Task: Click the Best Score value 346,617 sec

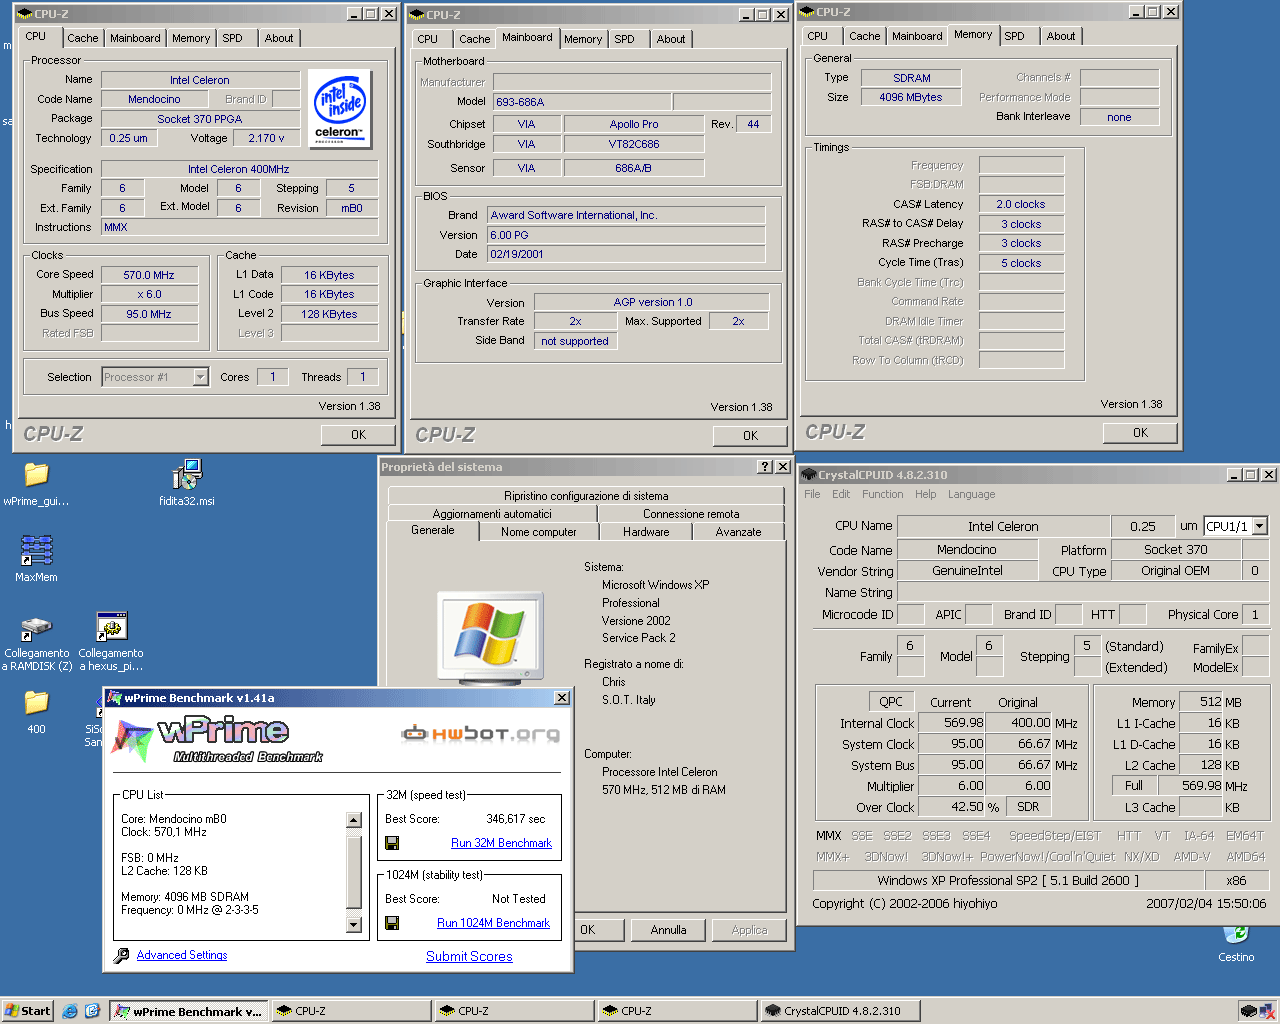Action: pos(516,819)
